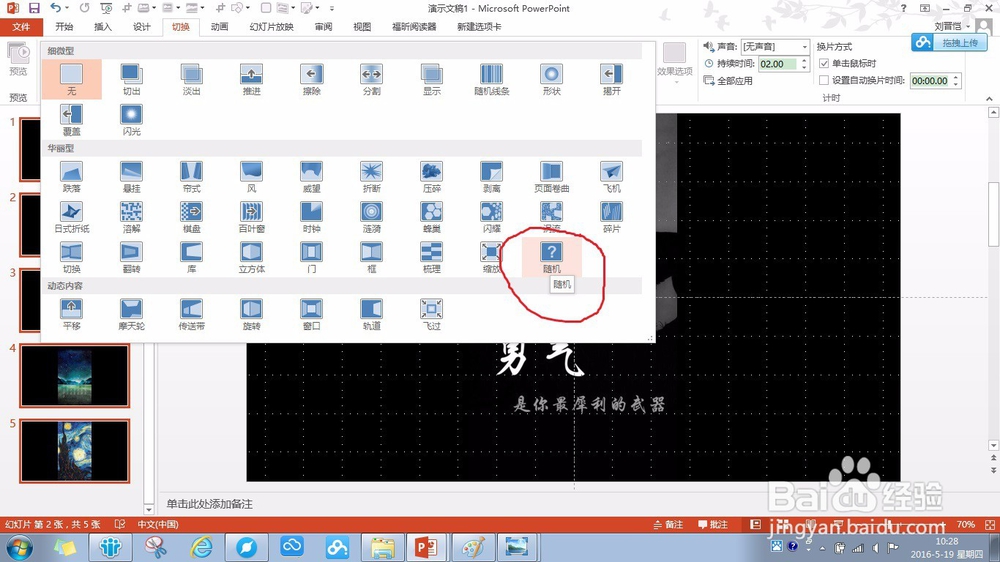Apply the 分割 split transition

point(371,79)
